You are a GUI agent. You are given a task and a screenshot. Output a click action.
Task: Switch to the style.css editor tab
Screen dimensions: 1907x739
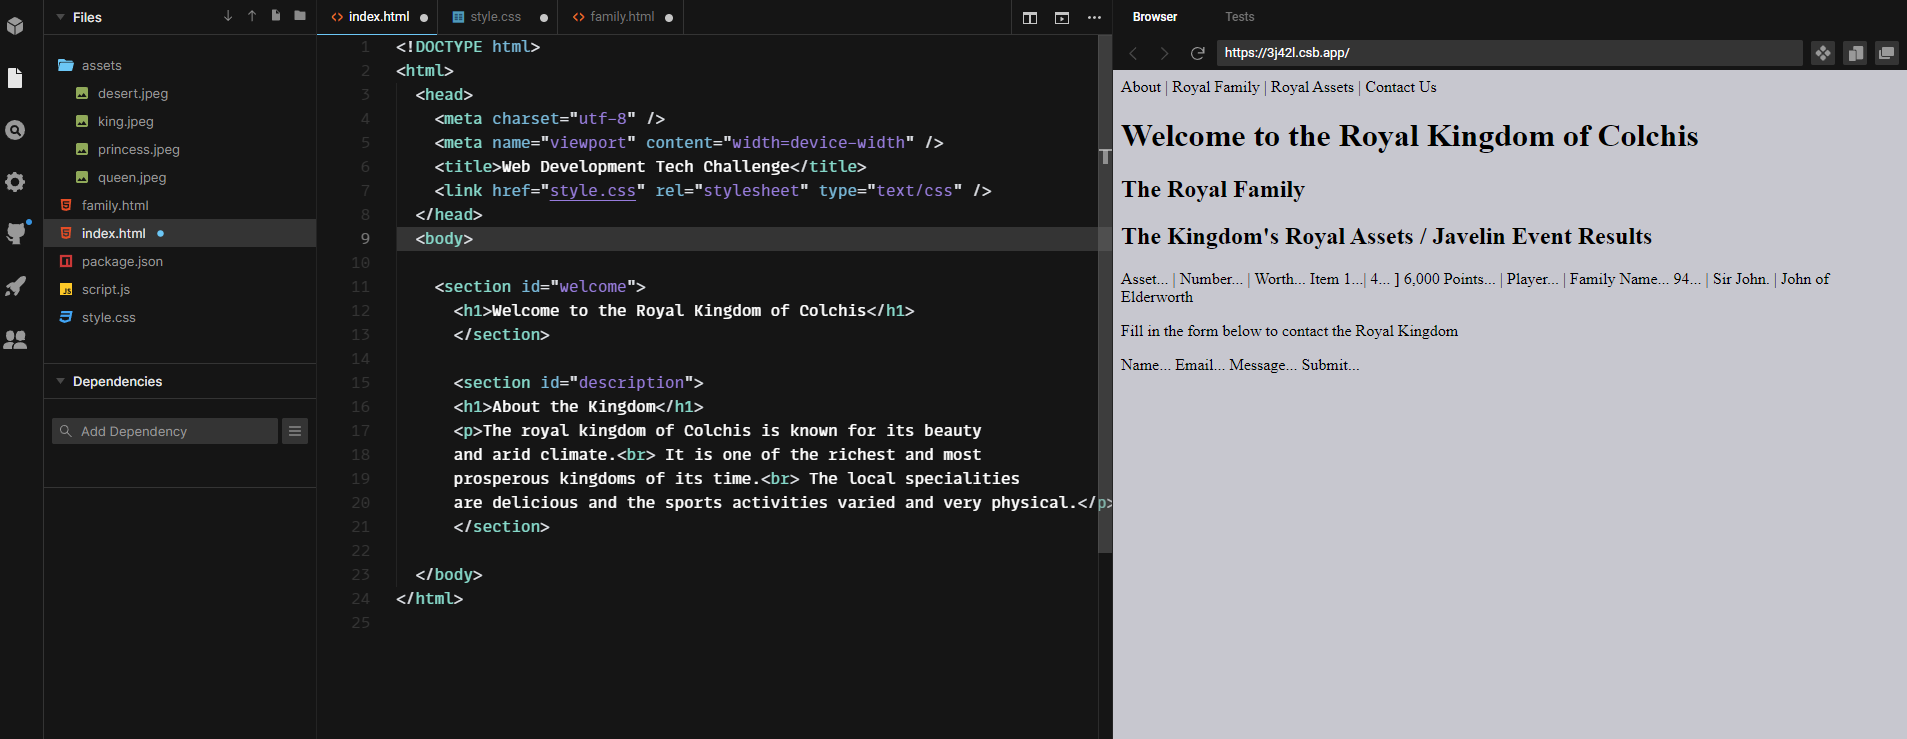coord(496,17)
